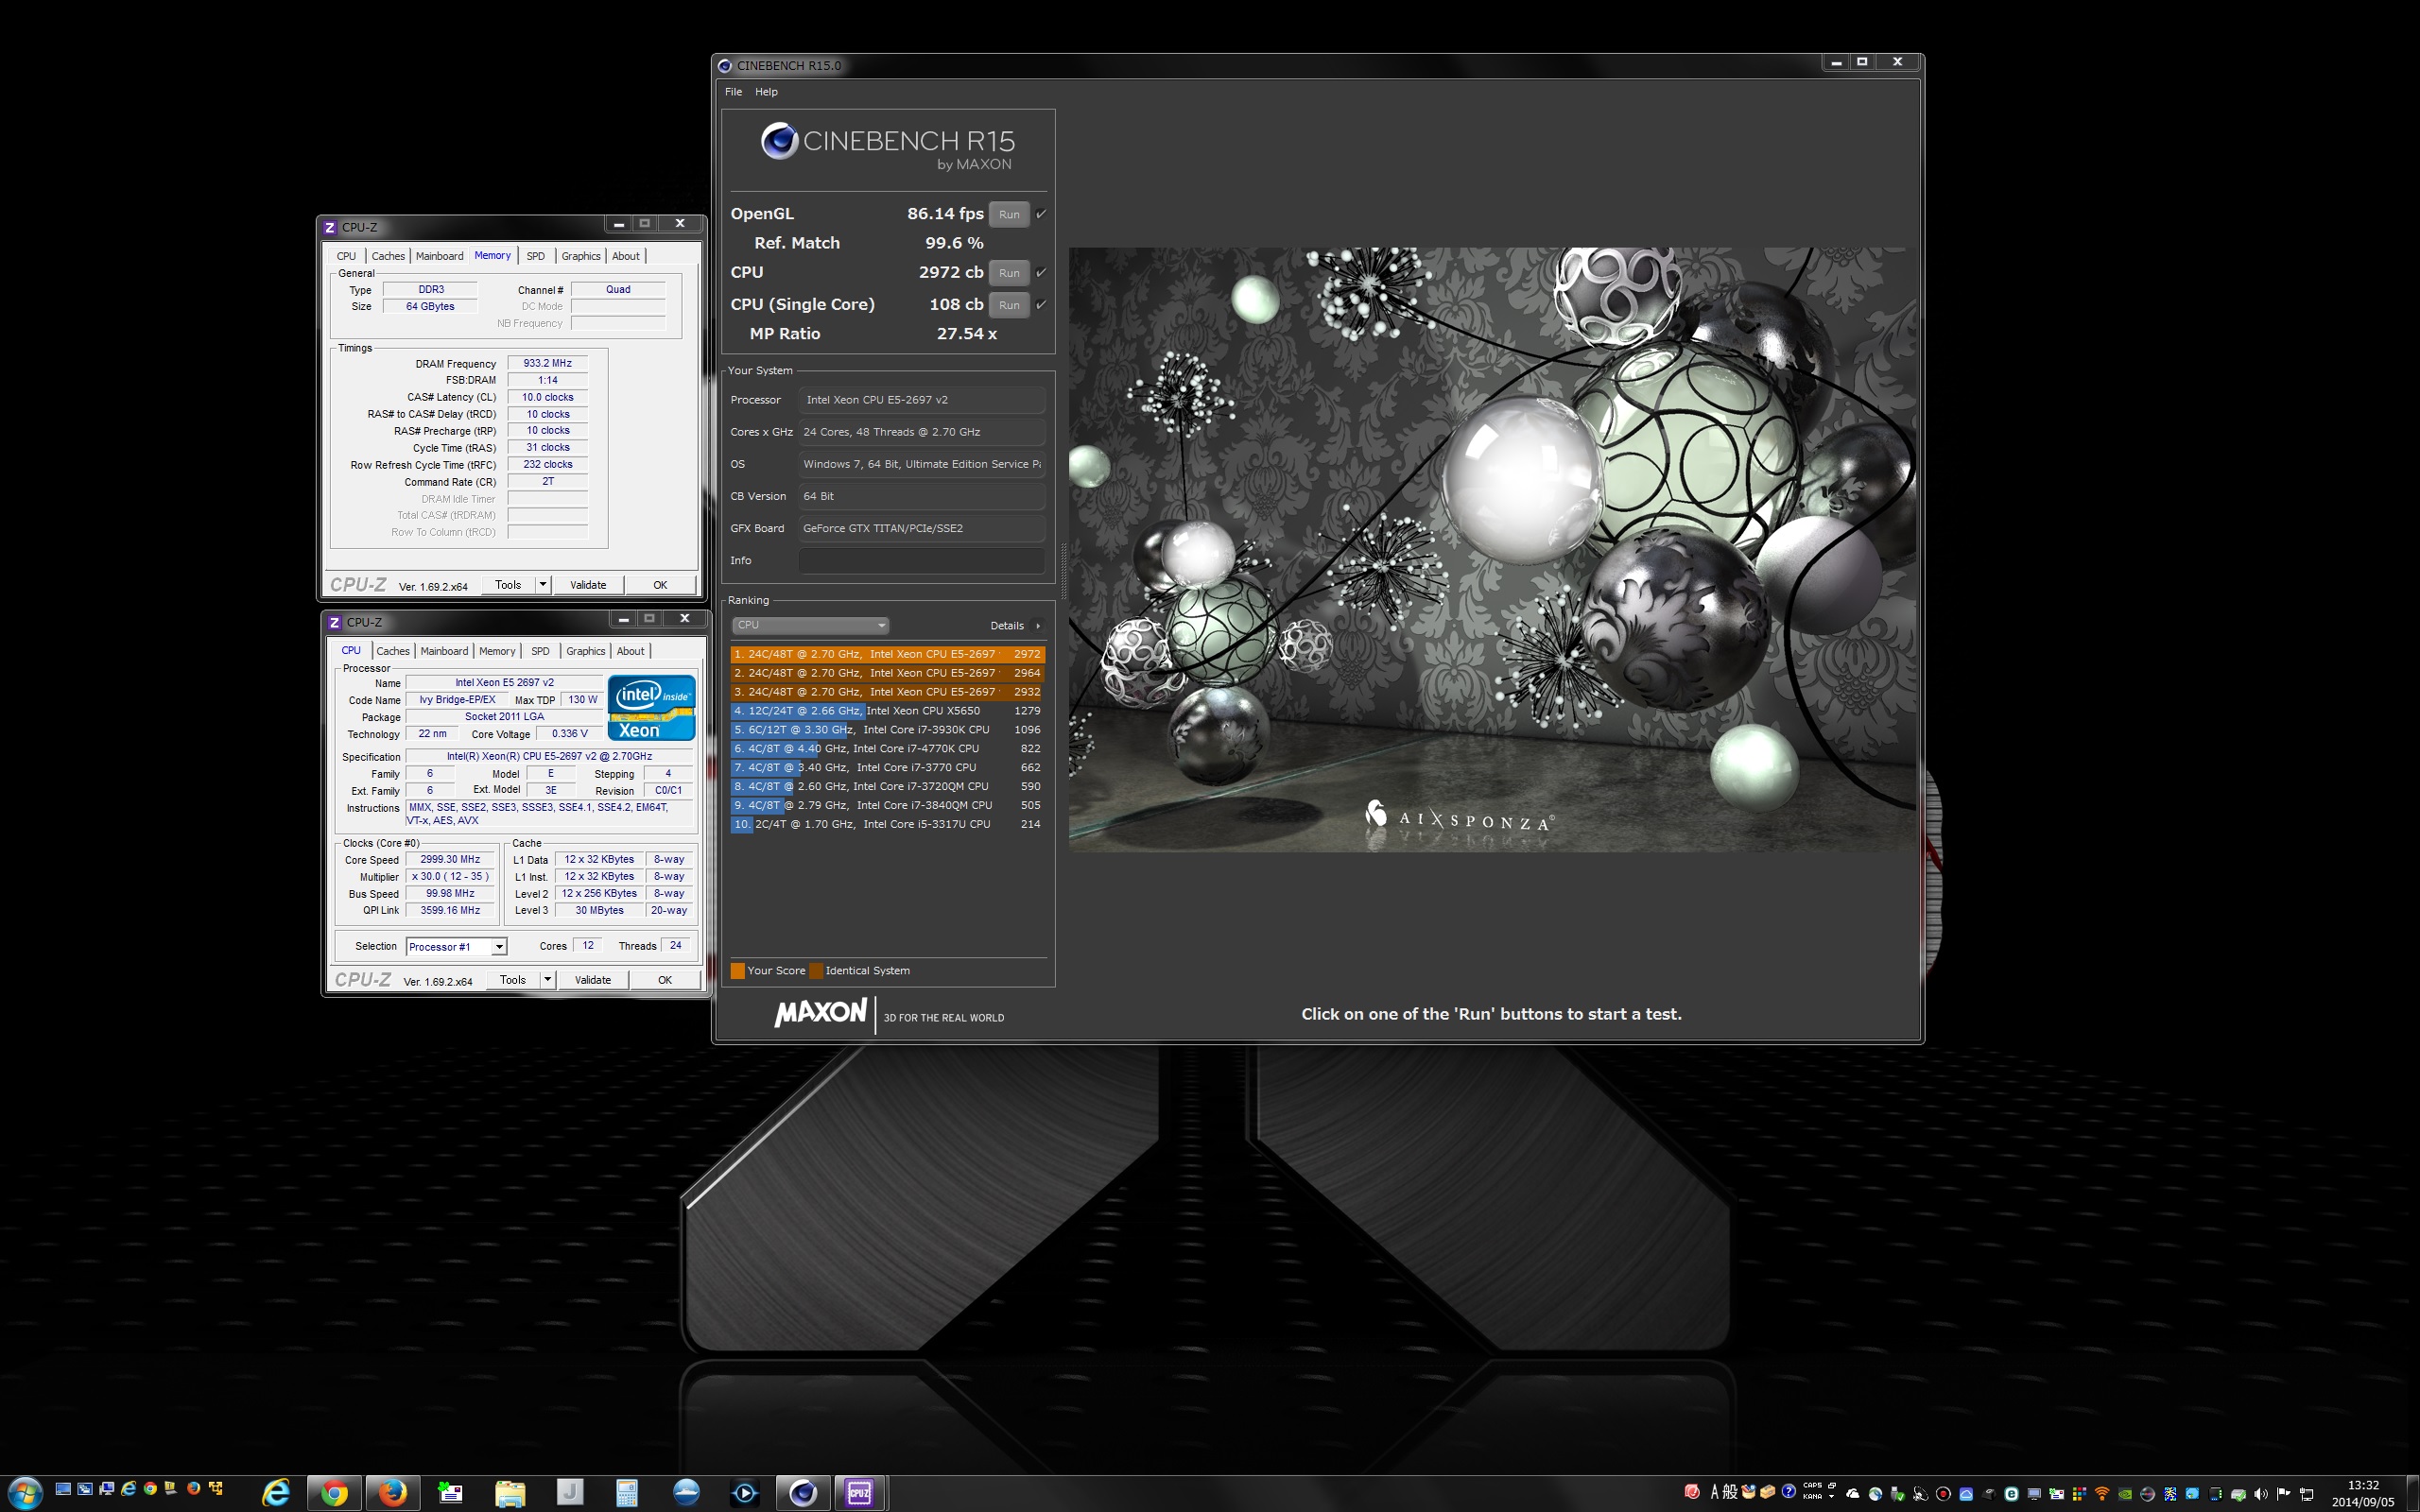This screenshot has width=2420, height=1512.
Task: Click the IME help question mark icon
Action: (x=1788, y=1492)
